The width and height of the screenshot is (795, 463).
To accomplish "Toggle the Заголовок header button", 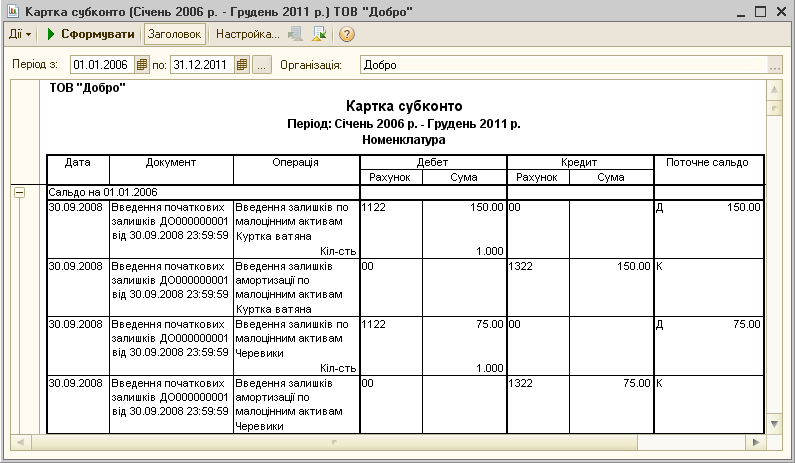I will [x=174, y=34].
